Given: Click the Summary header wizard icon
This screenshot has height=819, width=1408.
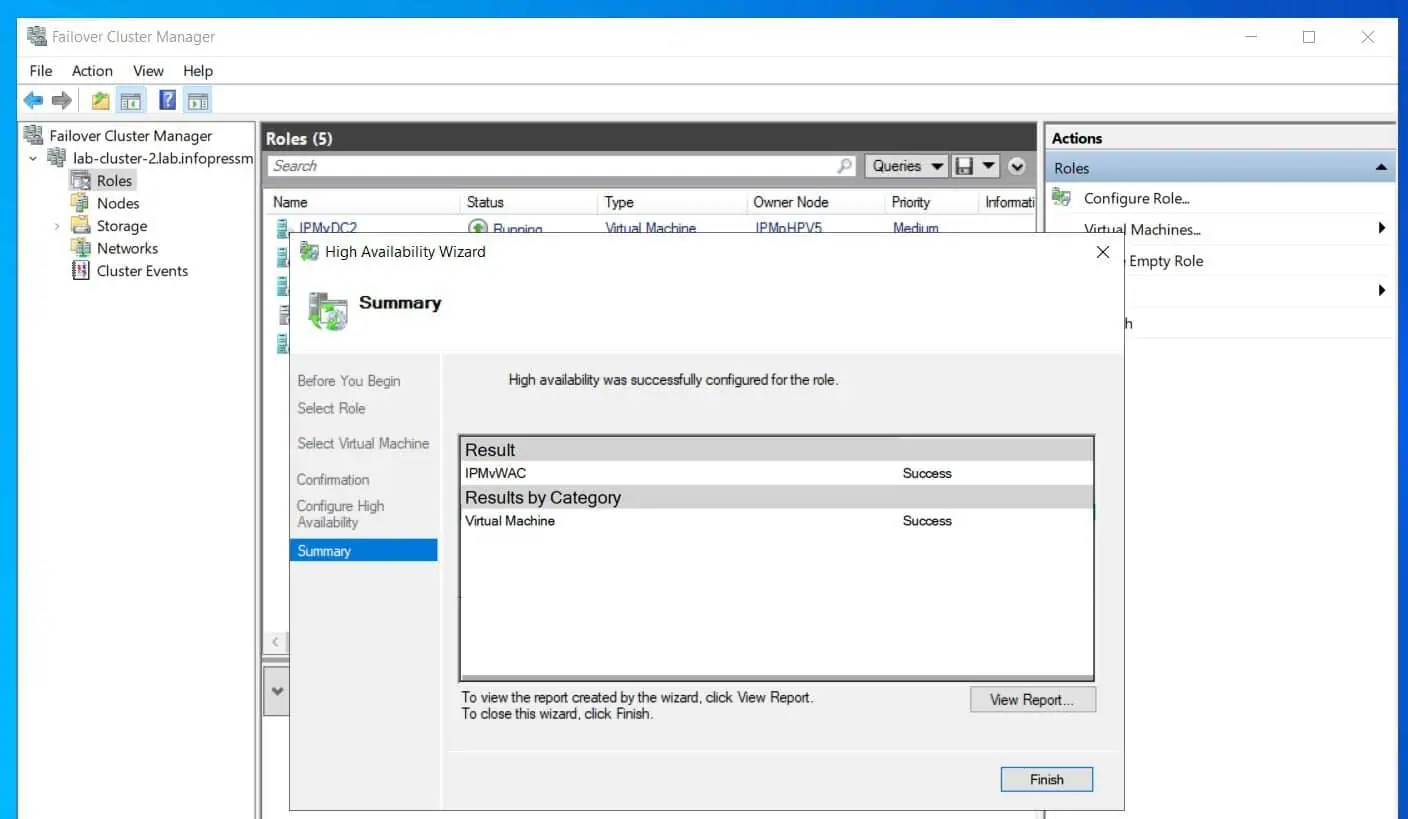Looking at the screenshot, I should (327, 310).
